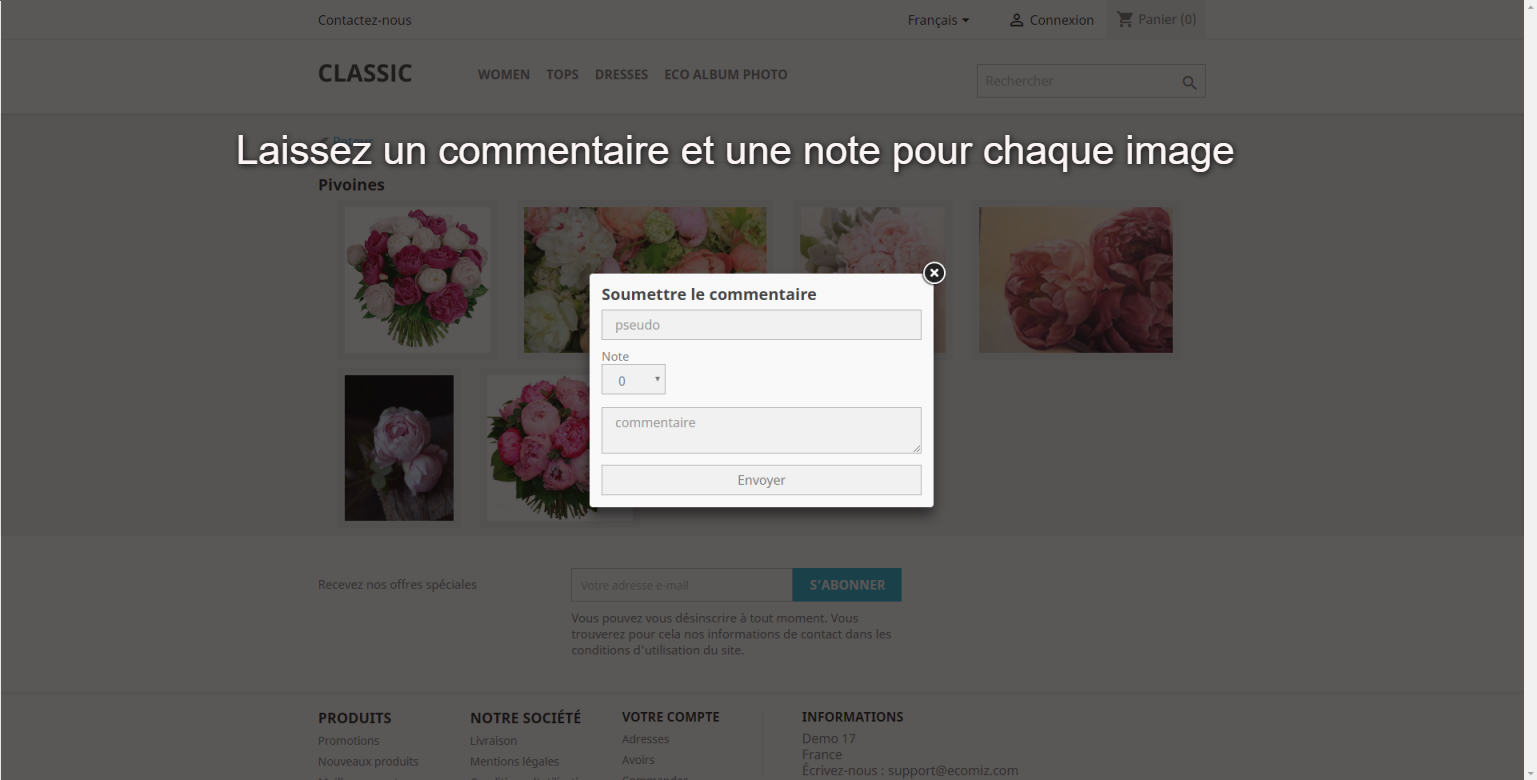The height and width of the screenshot is (780, 1537).
Task: Click the NOTRE SOCIÉTÉ footer heading
Action: point(525,718)
